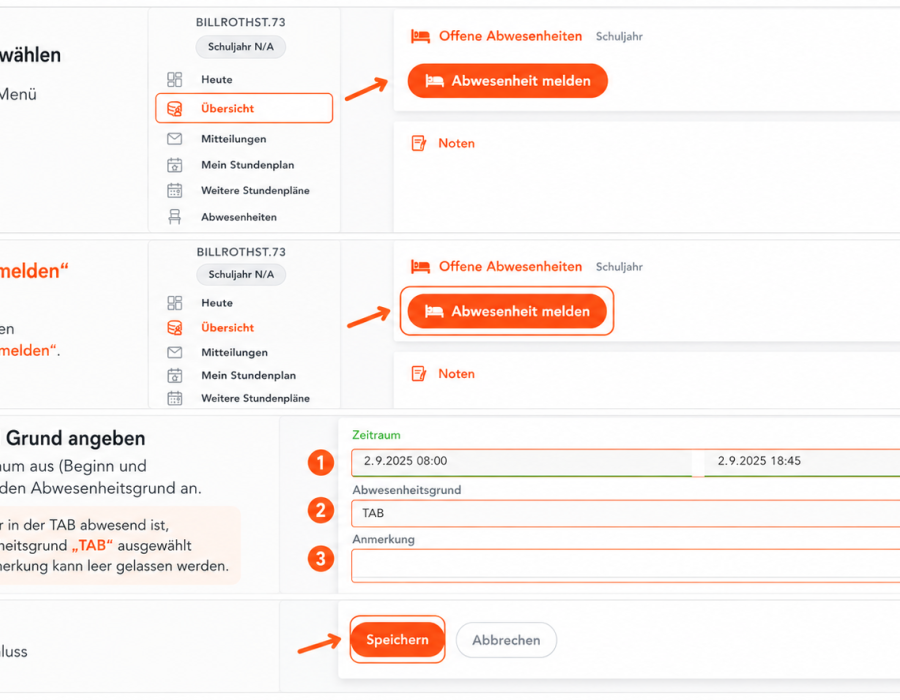The image size is (900, 700).
Task: Click the Noten notepad icon in upper panel
Action: click(419, 143)
